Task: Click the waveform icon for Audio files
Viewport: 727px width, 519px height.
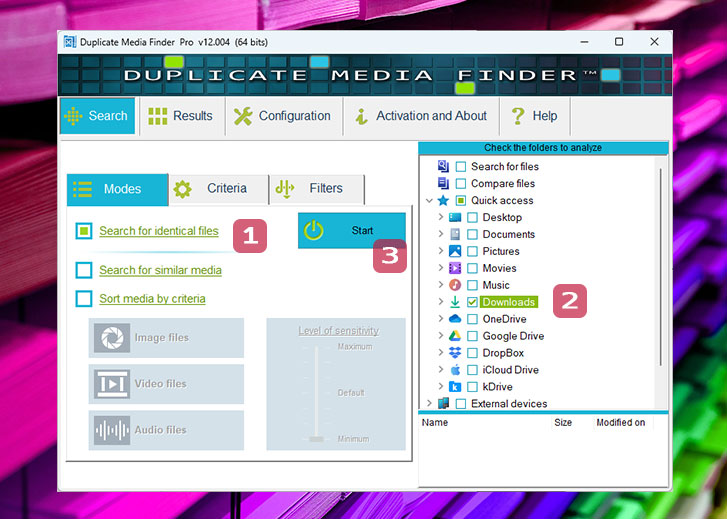Action: [x=112, y=430]
